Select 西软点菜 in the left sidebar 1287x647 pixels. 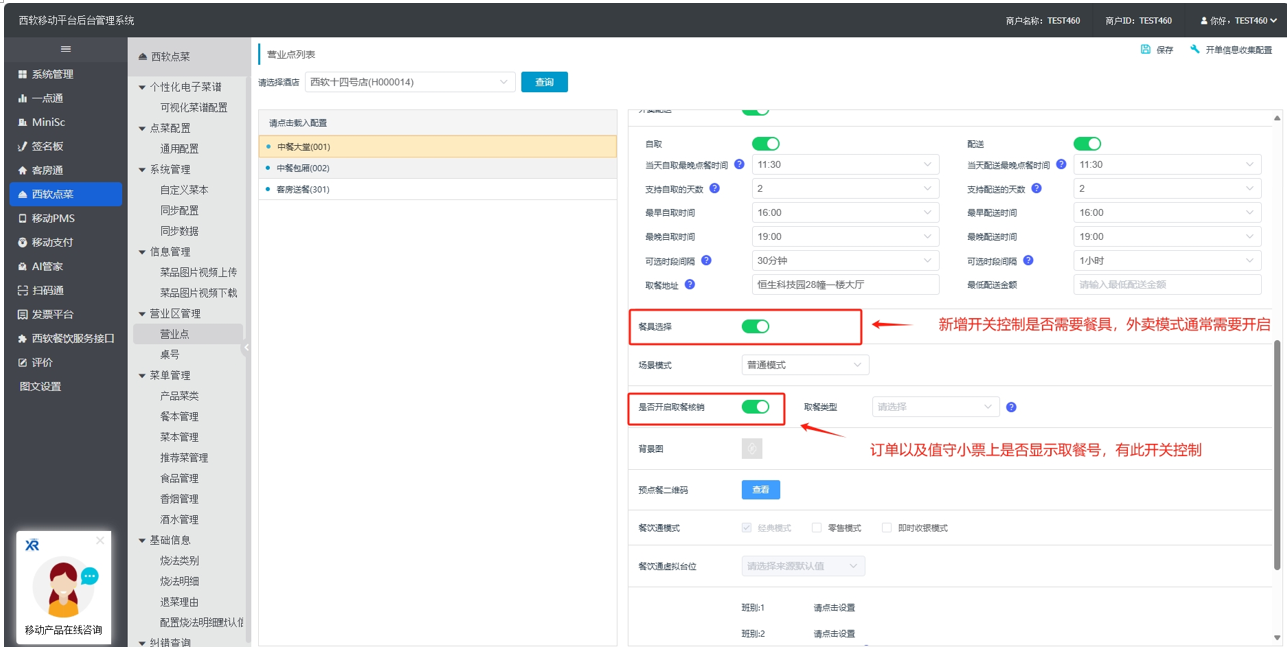pos(65,194)
